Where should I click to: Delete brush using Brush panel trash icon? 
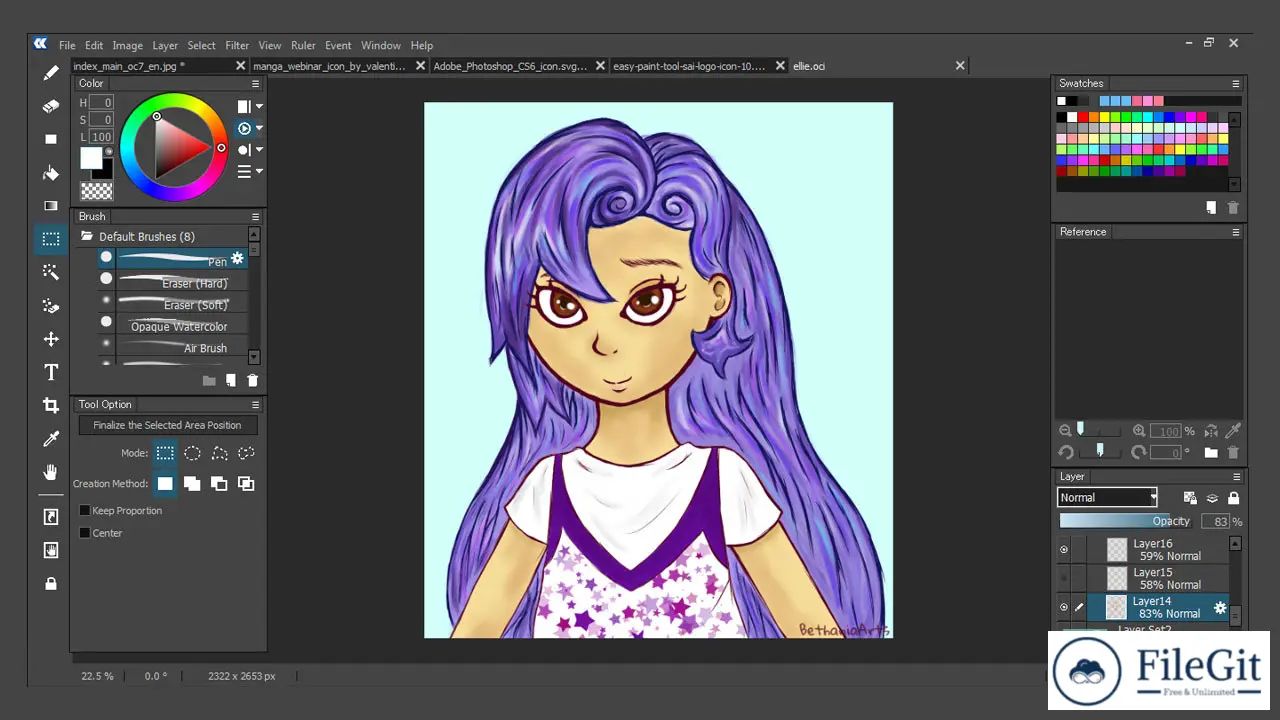point(252,381)
